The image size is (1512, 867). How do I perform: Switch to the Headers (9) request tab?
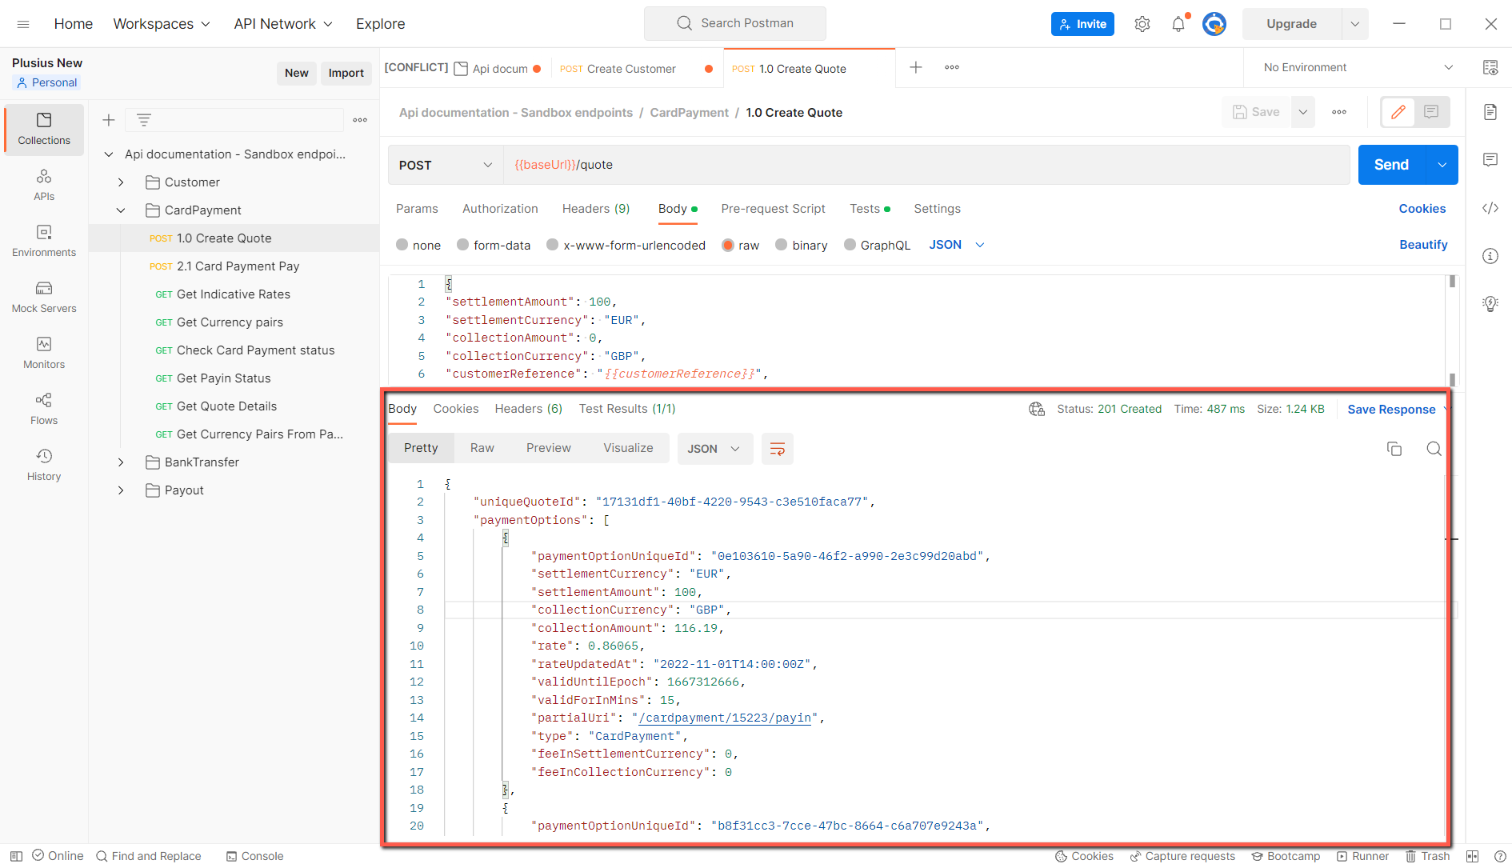(596, 209)
